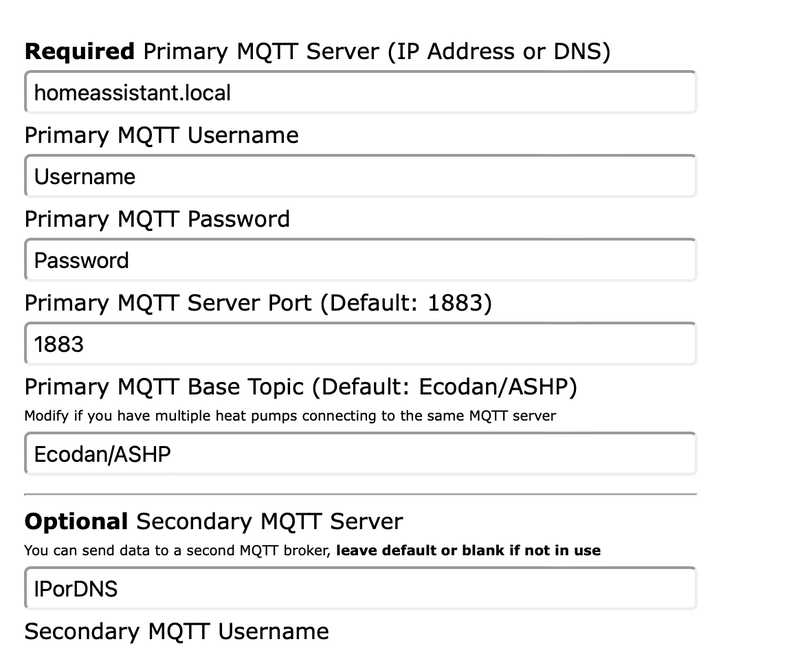Click the Server Port field showing 1883
This screenshot has height=646, width=800.
click(360, 345)
